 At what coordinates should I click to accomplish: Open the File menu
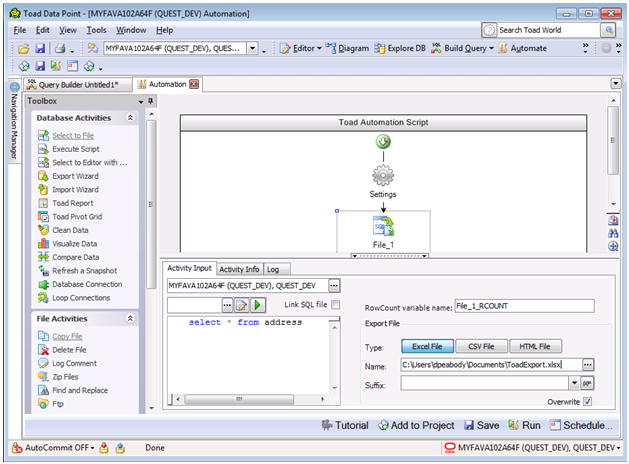tap(20, 30)
